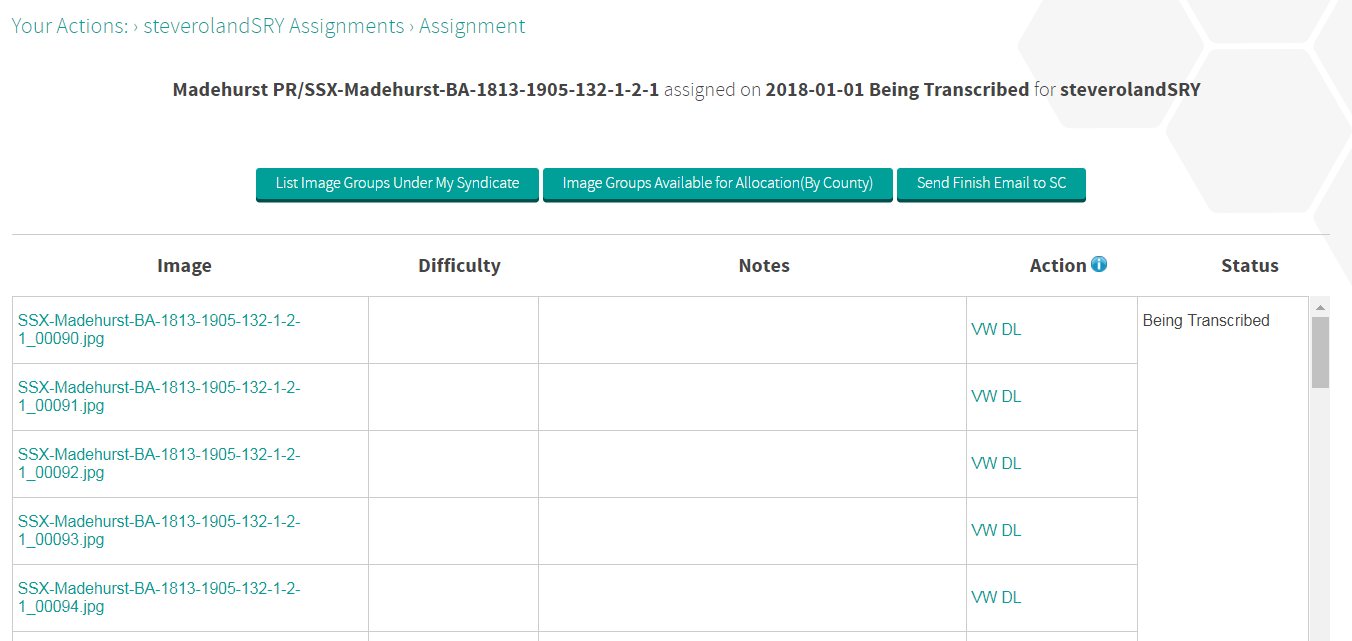1352x641 pixels.
Task: Open image file ending 1_00092.jpg
Action: pos(159,464)
